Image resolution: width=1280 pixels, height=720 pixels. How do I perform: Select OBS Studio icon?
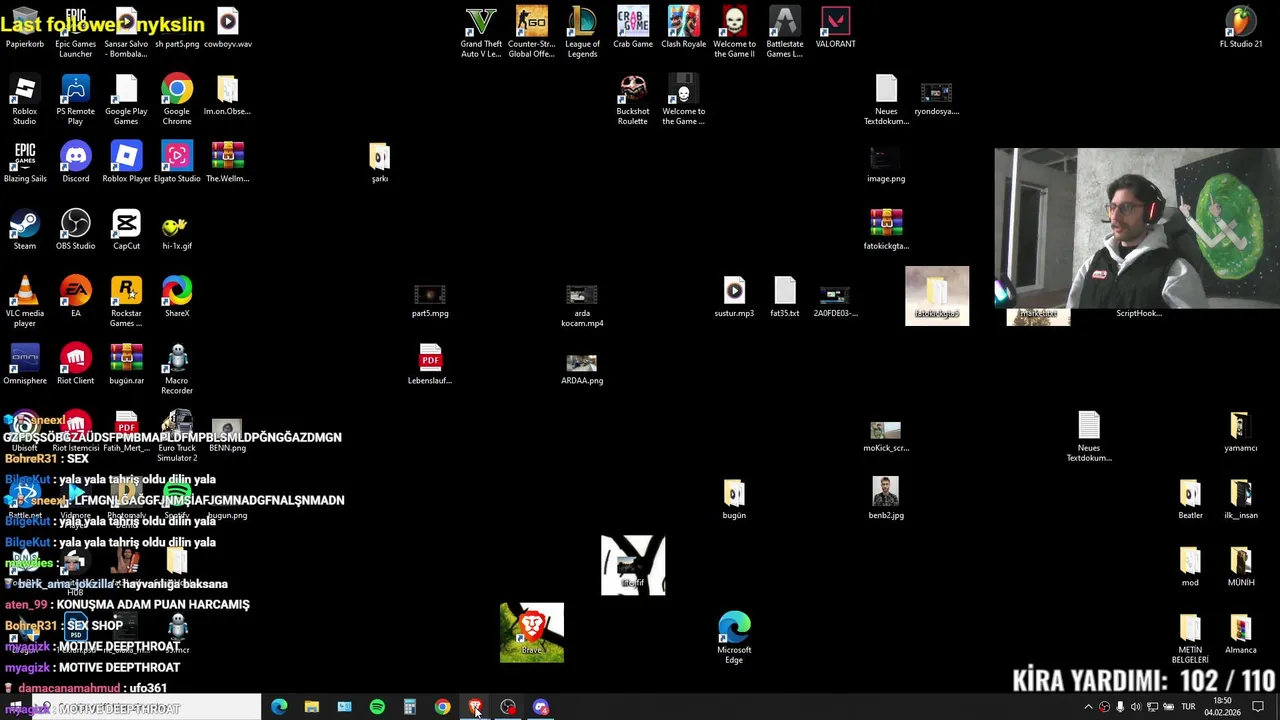75,229
